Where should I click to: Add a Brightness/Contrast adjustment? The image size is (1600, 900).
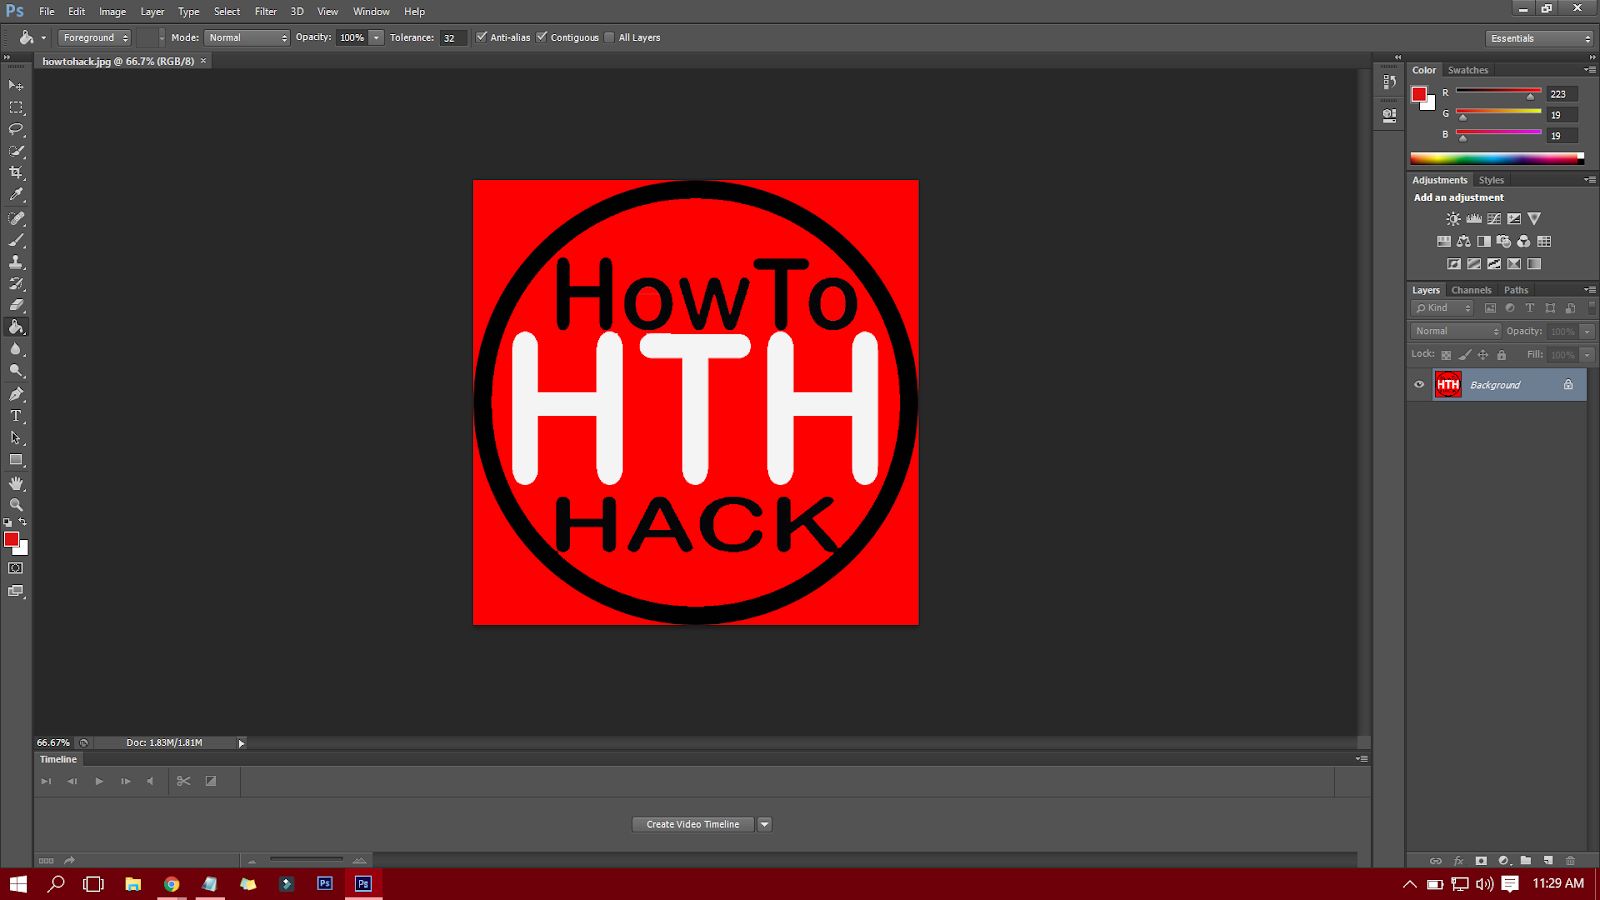point(1453,219)
